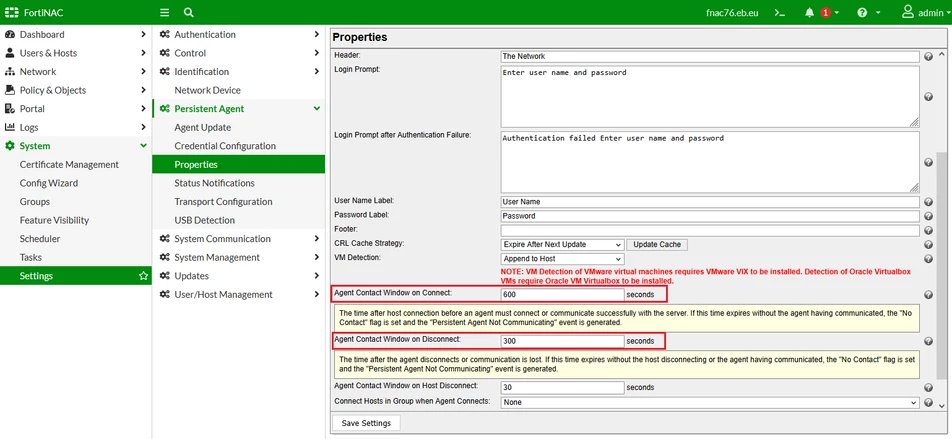
Task: Click the Network topology icon
Action: (x=9, y=72)
